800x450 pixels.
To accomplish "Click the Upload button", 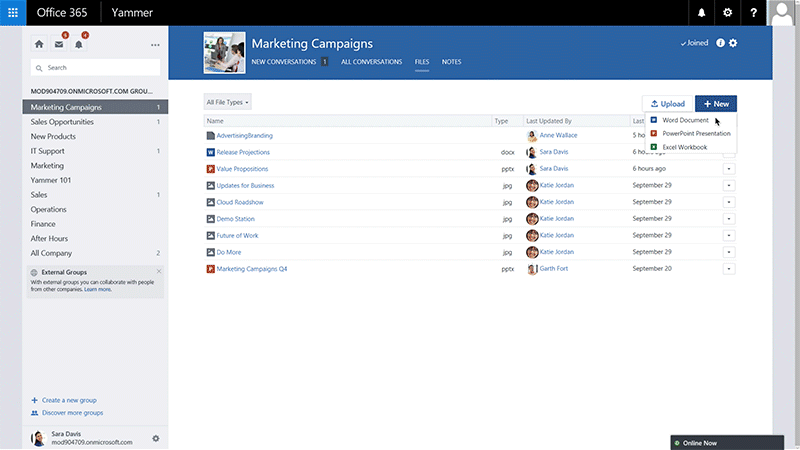I will [x=667, y=104].
